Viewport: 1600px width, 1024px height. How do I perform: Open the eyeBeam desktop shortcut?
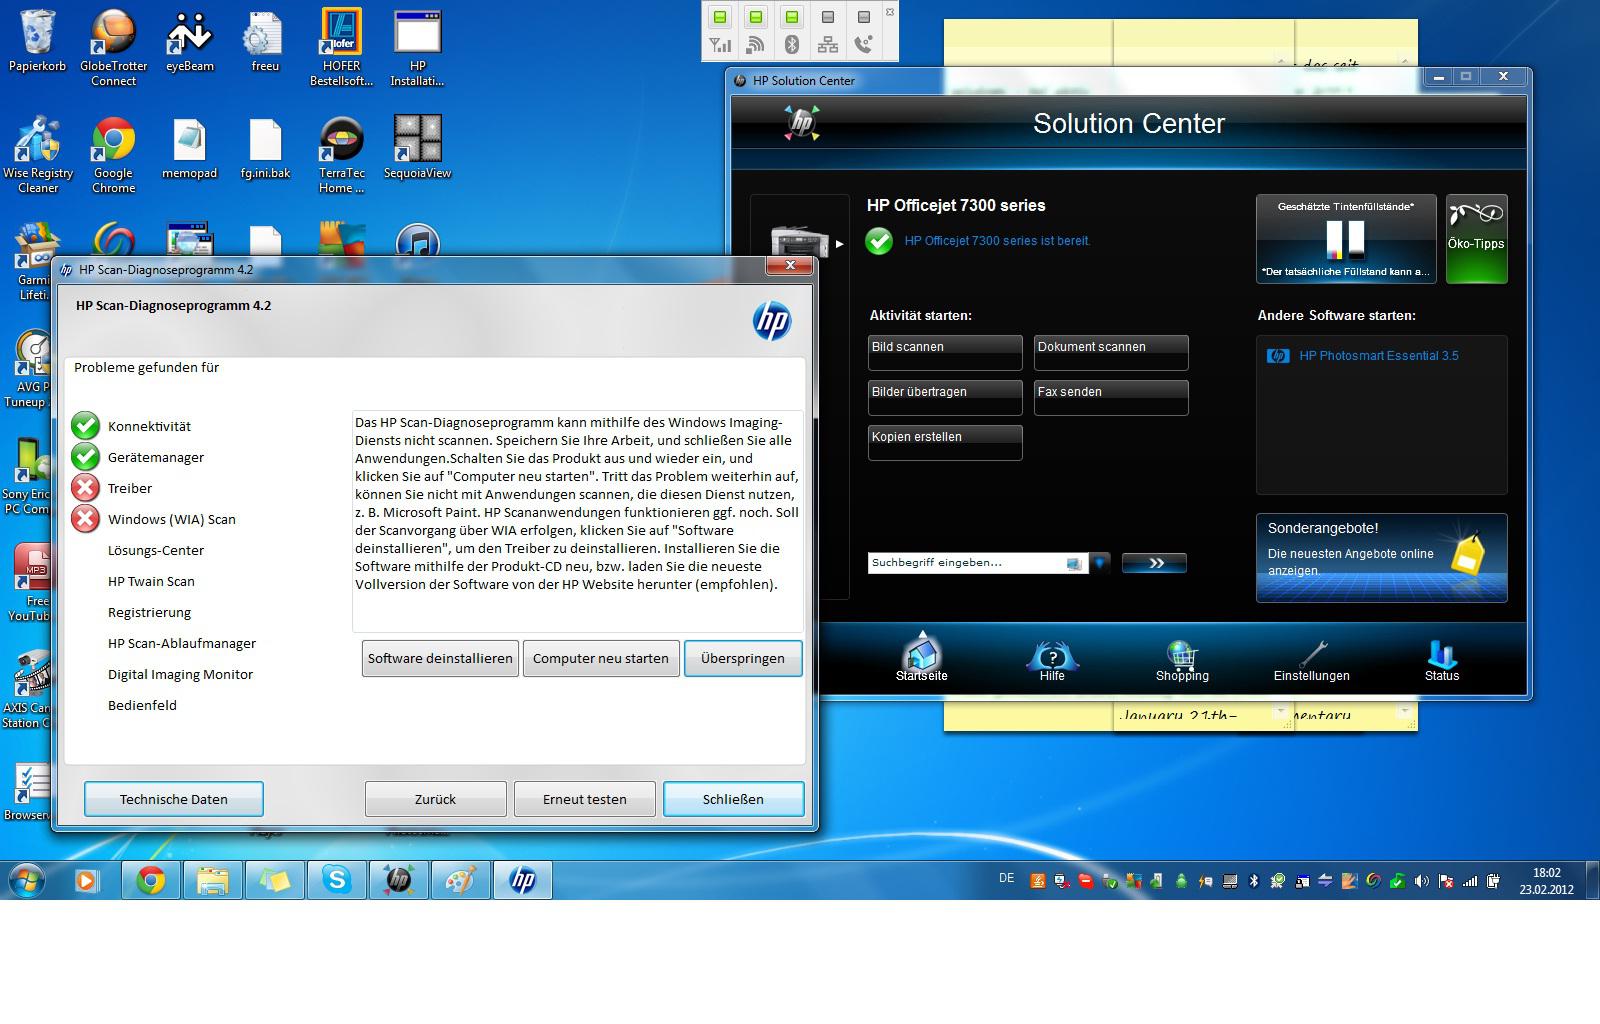click(x=189, y=42)
